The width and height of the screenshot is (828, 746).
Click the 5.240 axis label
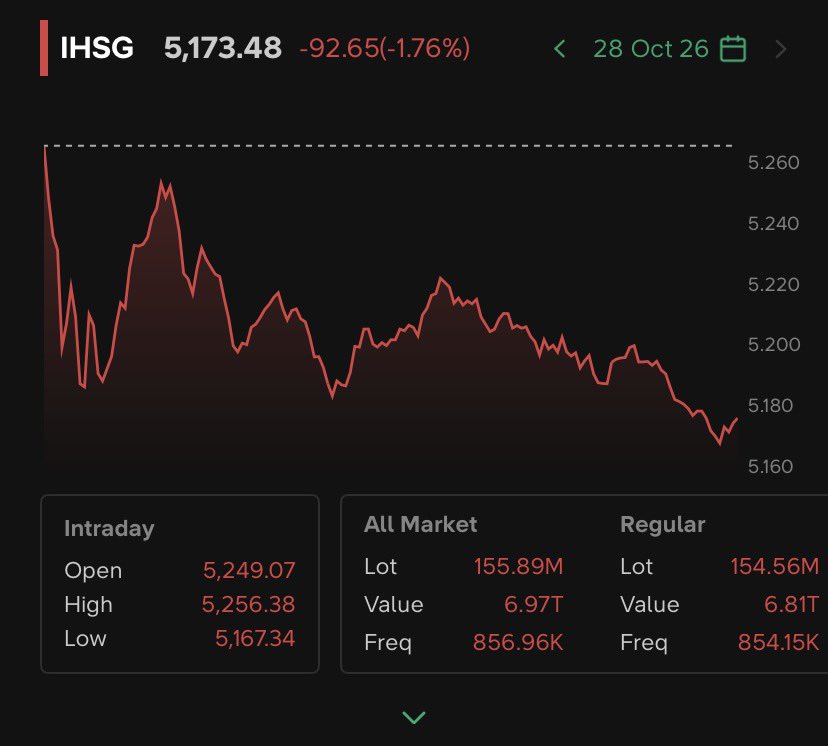tap(773, 224)
